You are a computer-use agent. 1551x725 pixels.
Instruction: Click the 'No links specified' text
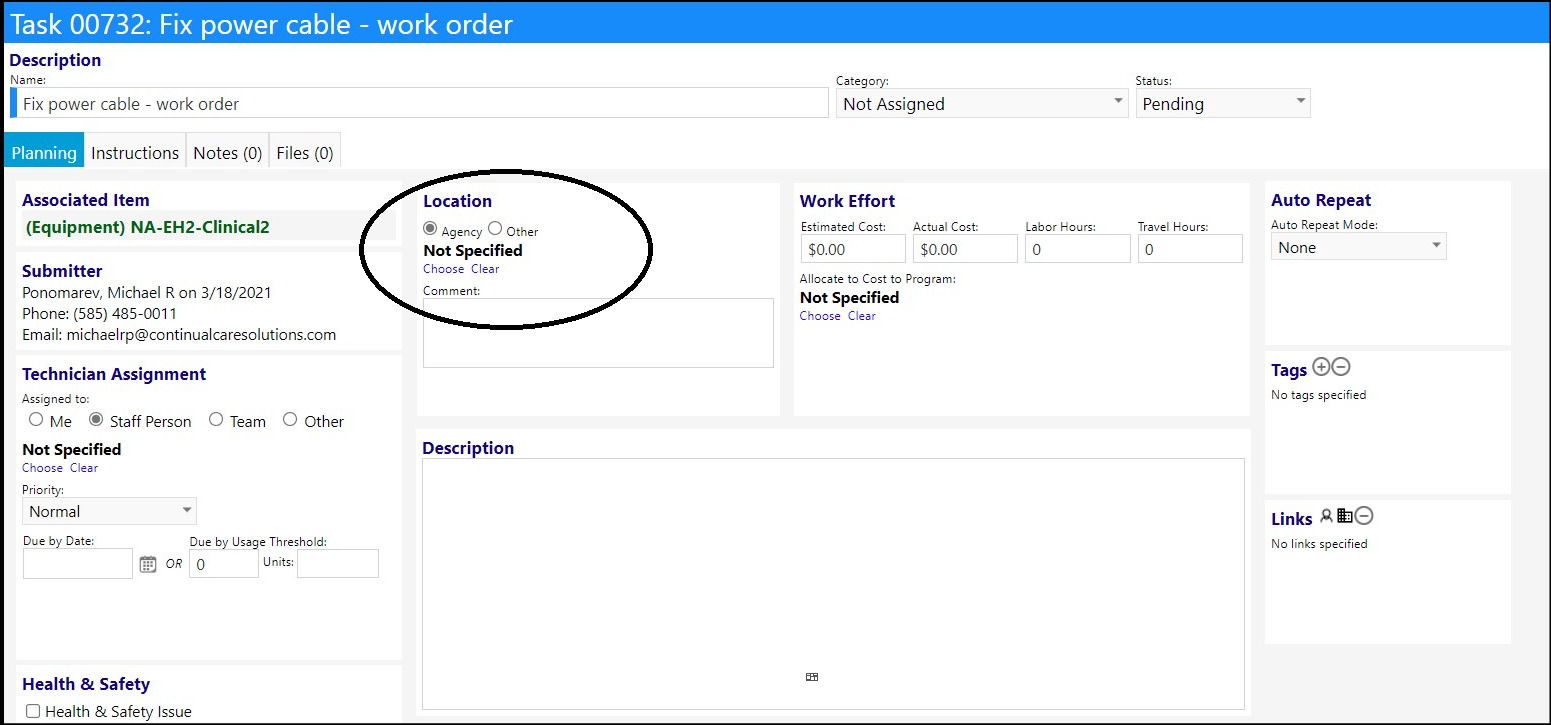click(x=1319, y=544)
